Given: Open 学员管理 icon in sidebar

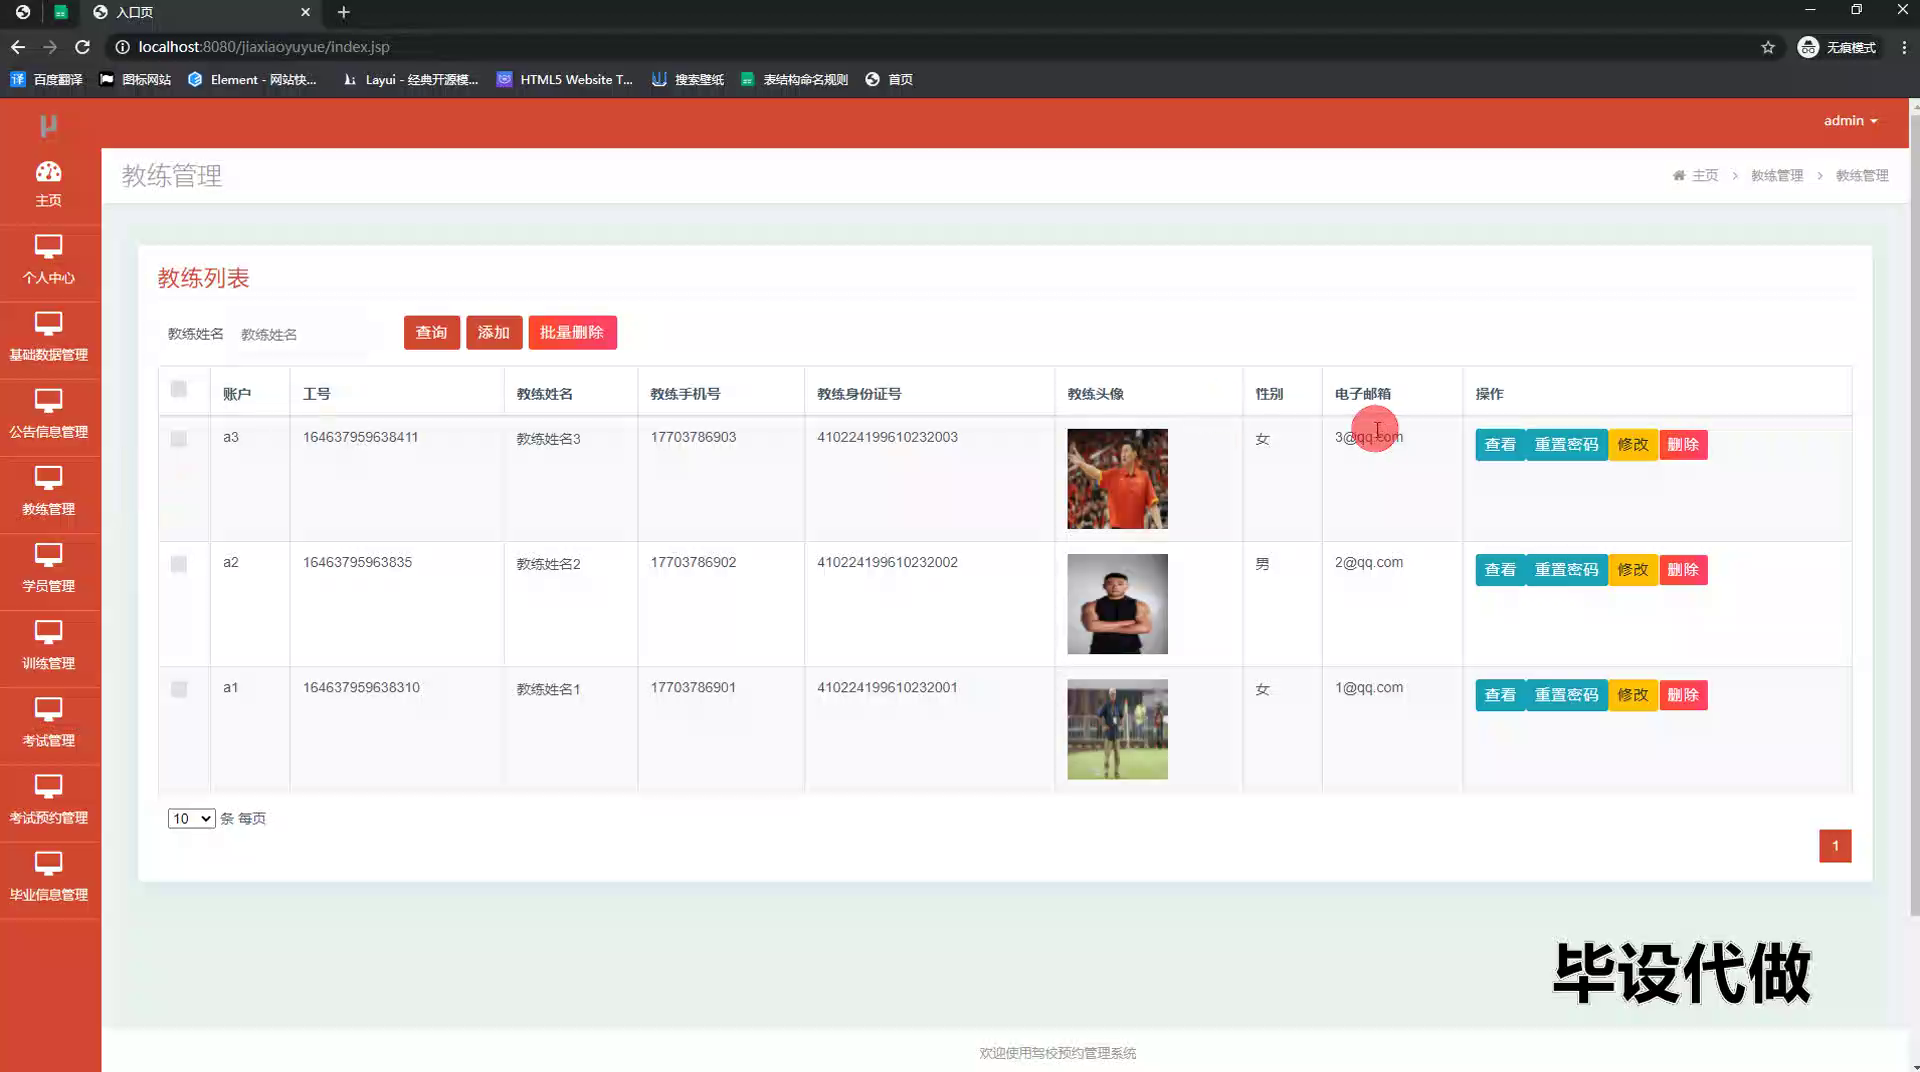Looking at the screenshot, I should [48, 555].
